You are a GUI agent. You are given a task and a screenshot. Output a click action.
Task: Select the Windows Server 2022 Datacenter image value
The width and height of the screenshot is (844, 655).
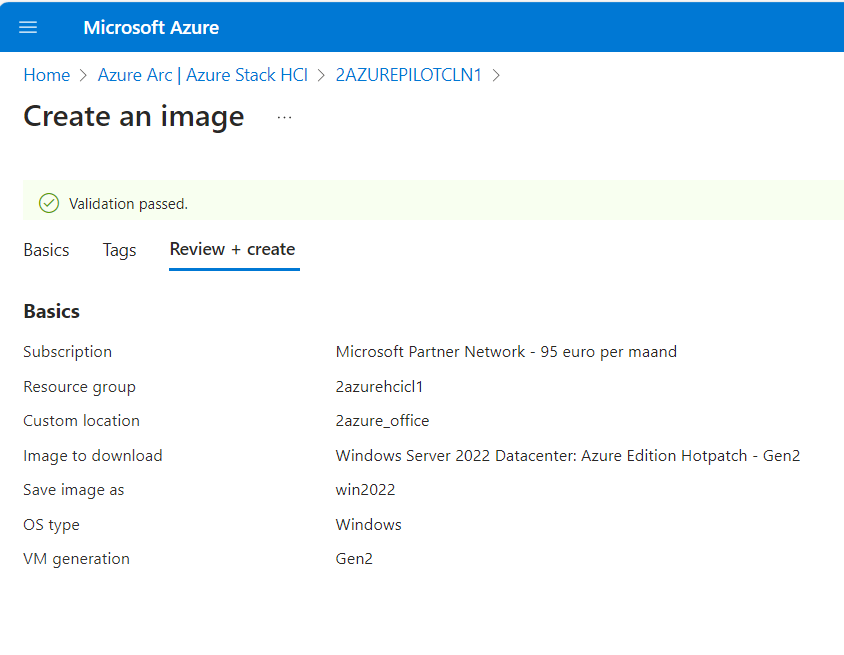[568, 456]
